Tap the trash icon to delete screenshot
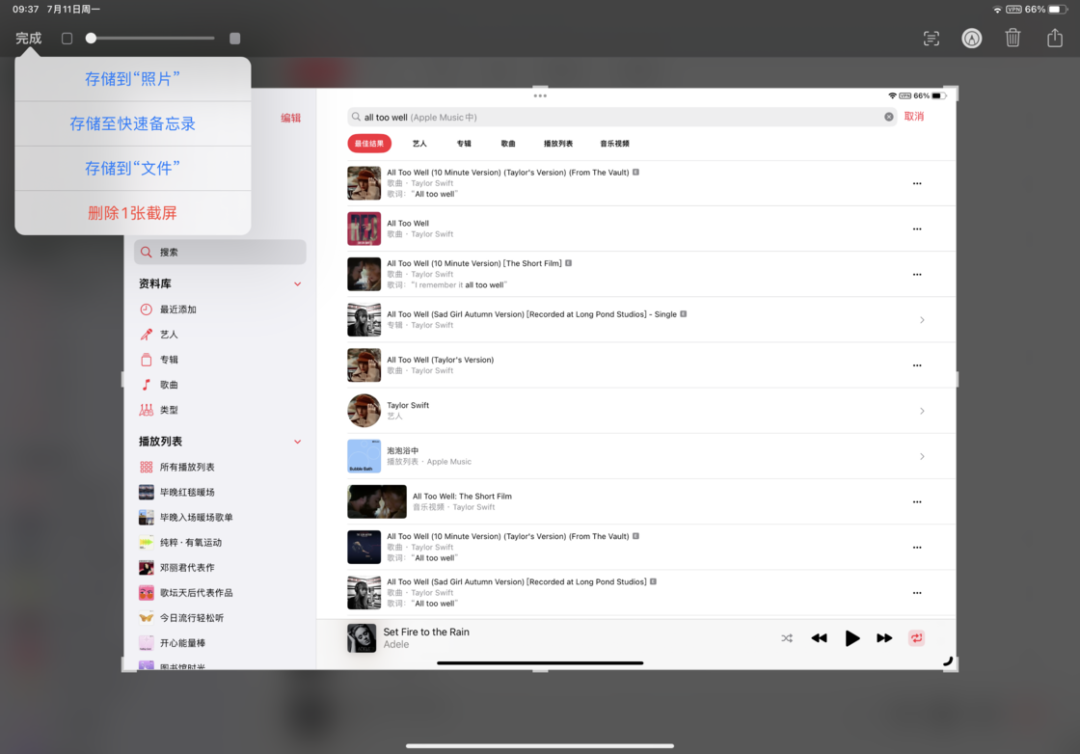 click(x=1012, y=38)
